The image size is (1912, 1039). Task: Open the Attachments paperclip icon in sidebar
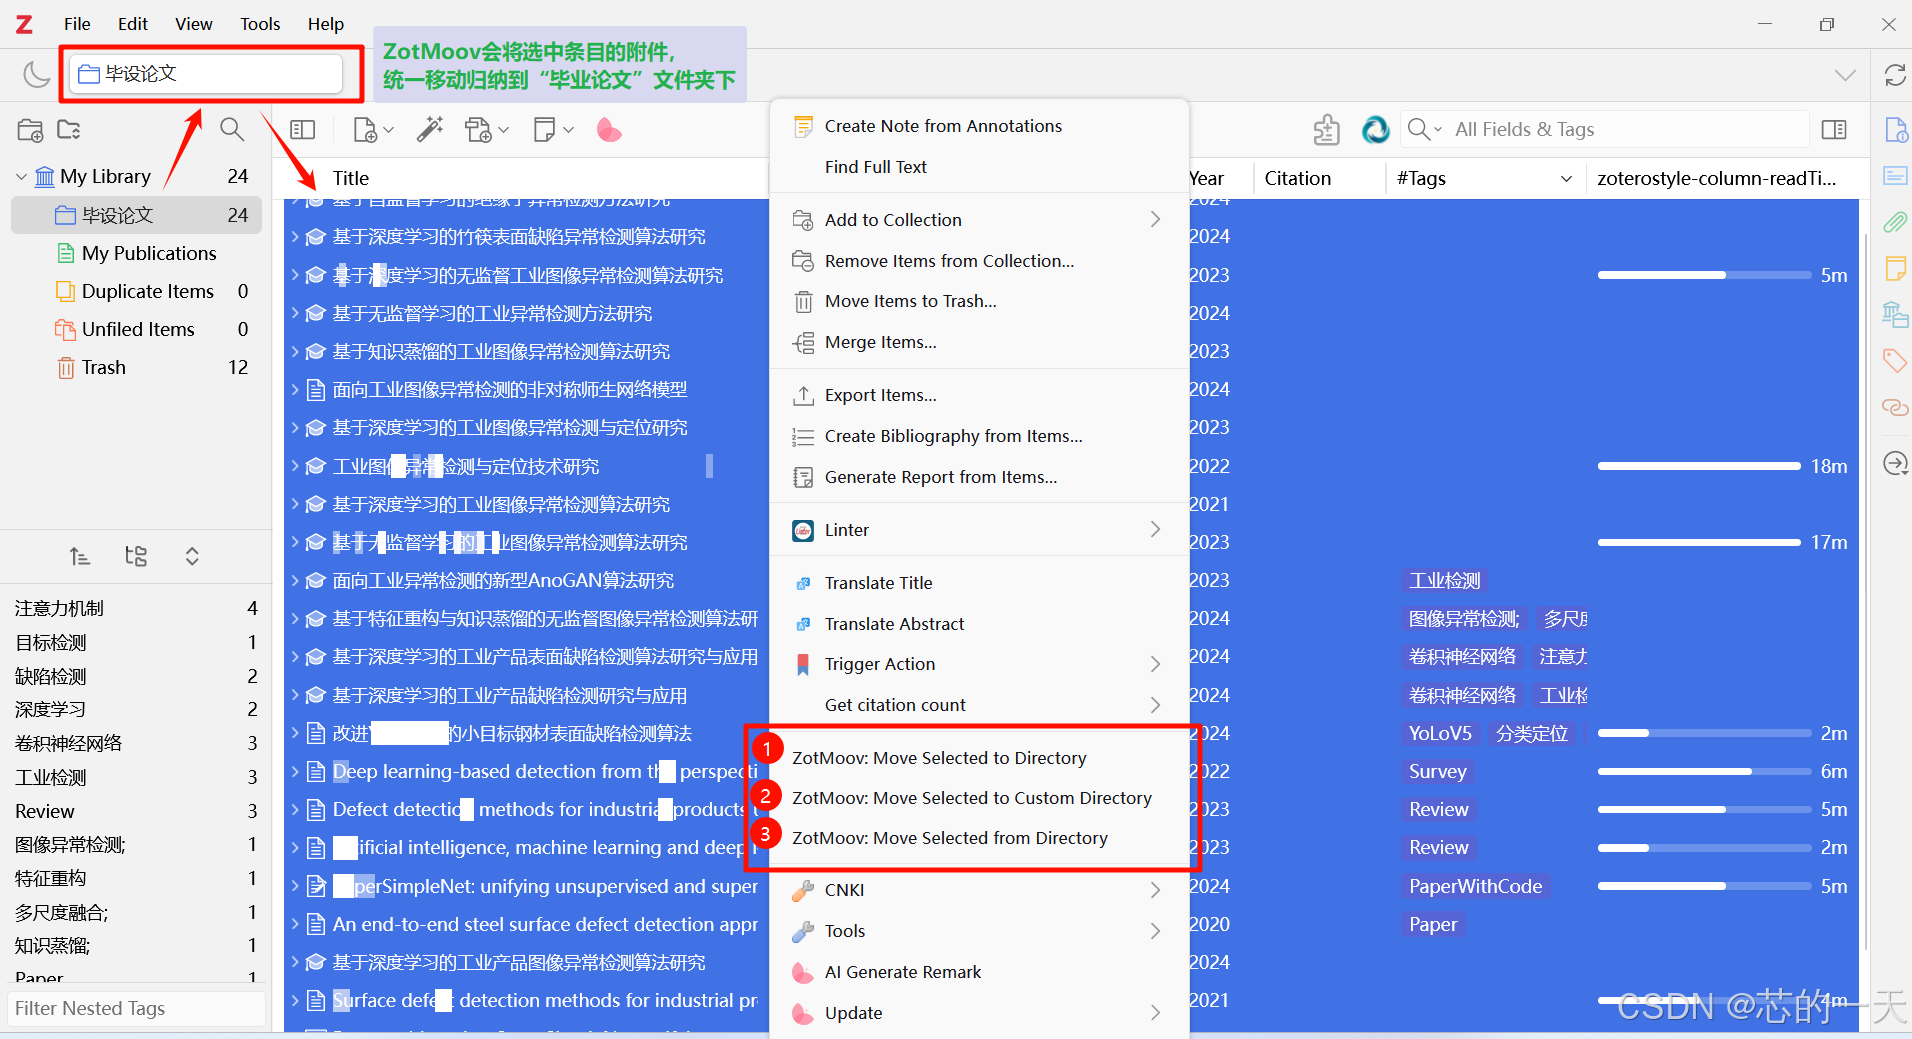click(x=1895, y=222)
